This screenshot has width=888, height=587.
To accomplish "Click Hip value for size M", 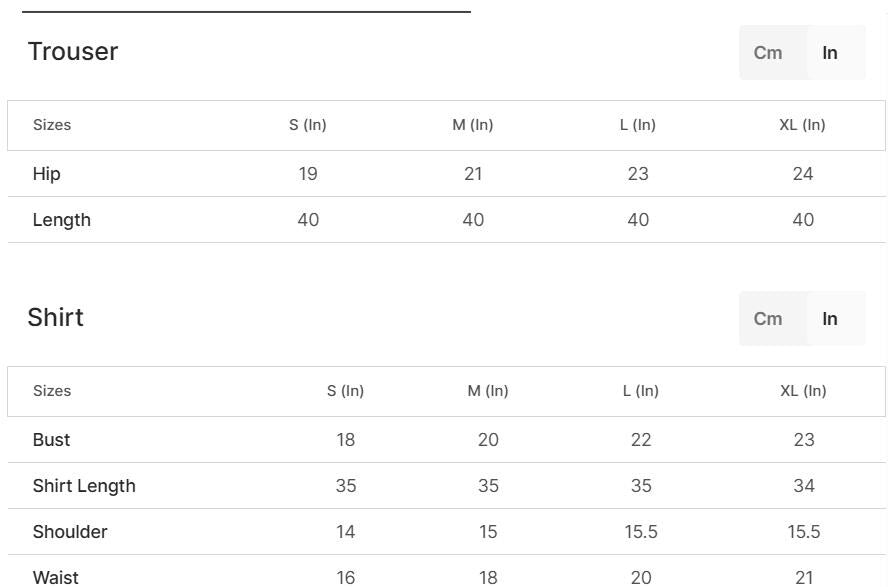I will tap(473, 174).
